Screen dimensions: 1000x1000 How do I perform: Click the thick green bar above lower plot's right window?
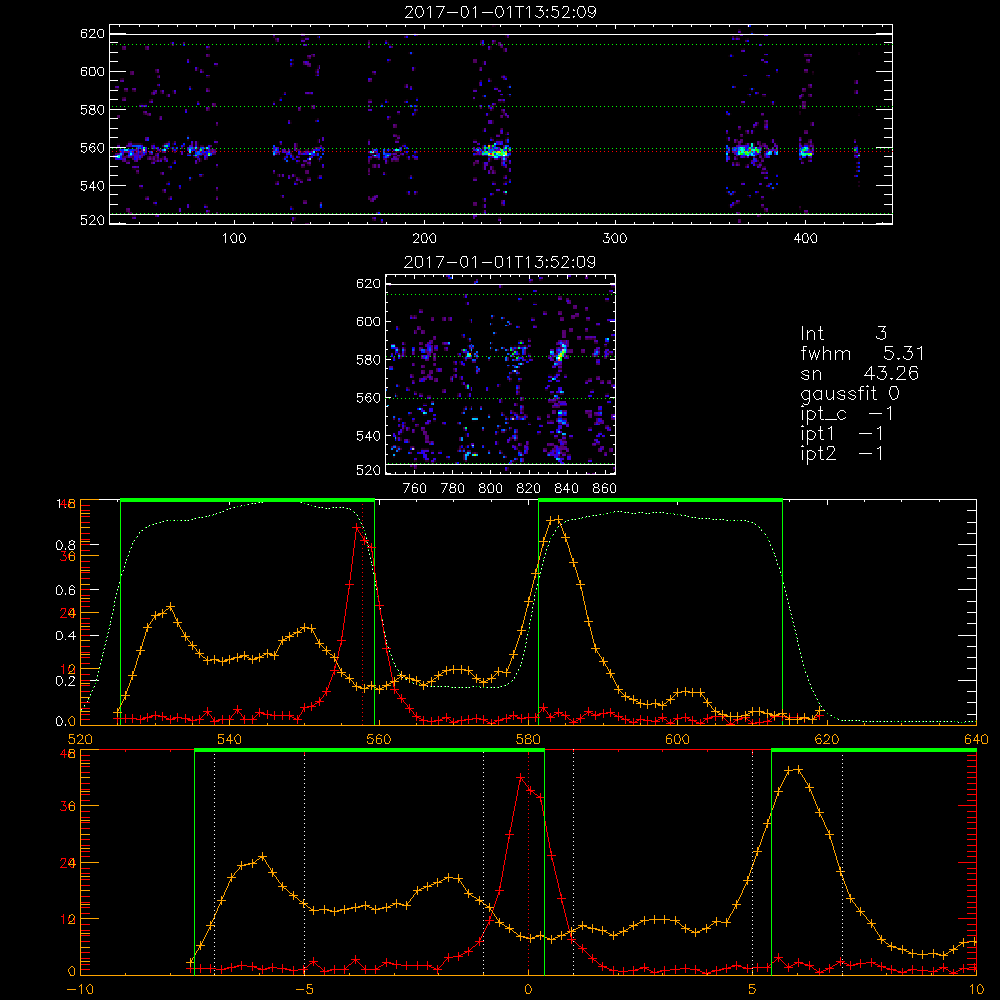(x=874, y=750)
